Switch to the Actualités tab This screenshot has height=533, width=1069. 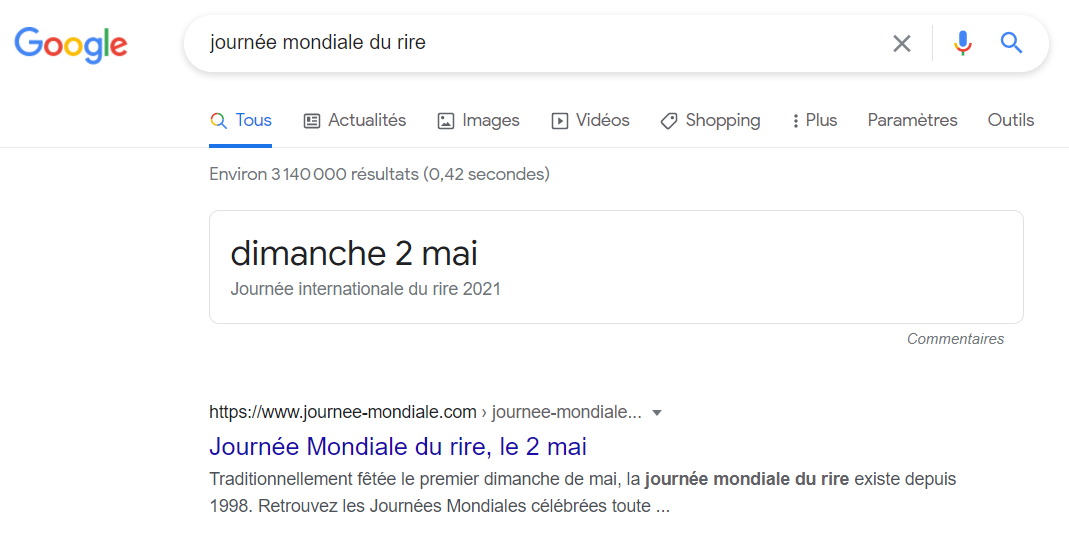[x=355, y=121]
